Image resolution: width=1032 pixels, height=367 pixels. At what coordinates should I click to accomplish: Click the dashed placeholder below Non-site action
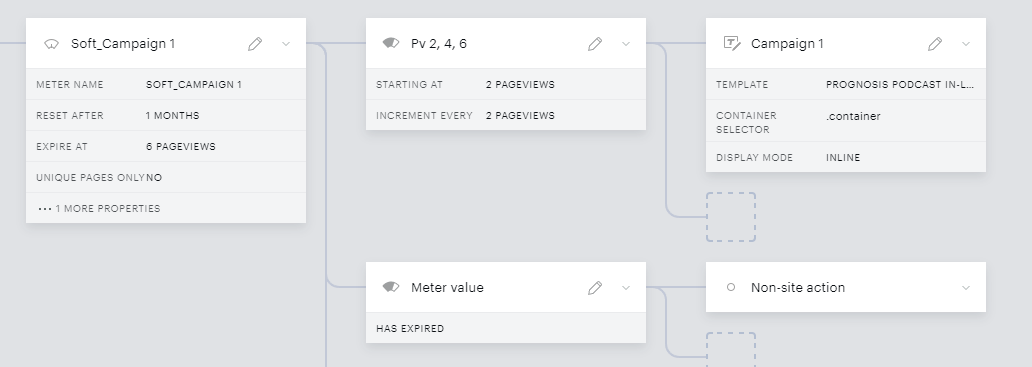coord(731,349)
